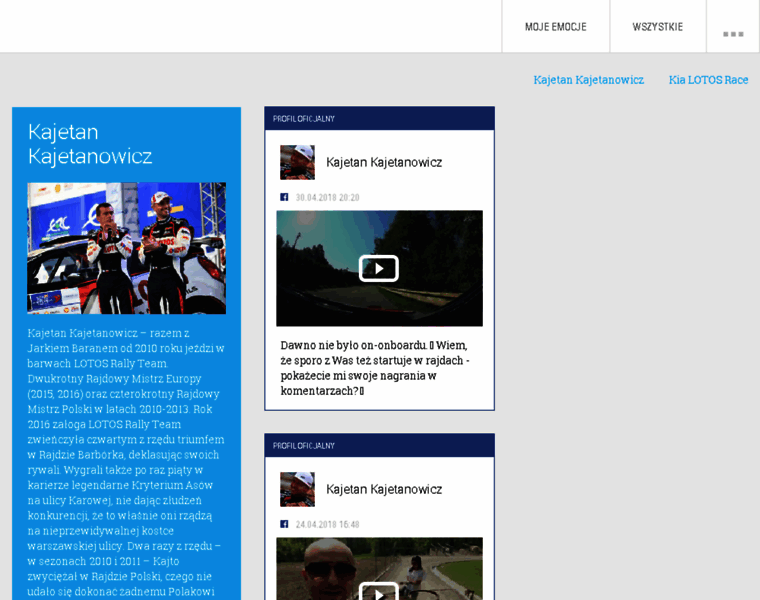Image resolution: width=760 pixels, height=600 pixels.
Task: Open the three-dots more menu
Action: (x=733, y=34)
